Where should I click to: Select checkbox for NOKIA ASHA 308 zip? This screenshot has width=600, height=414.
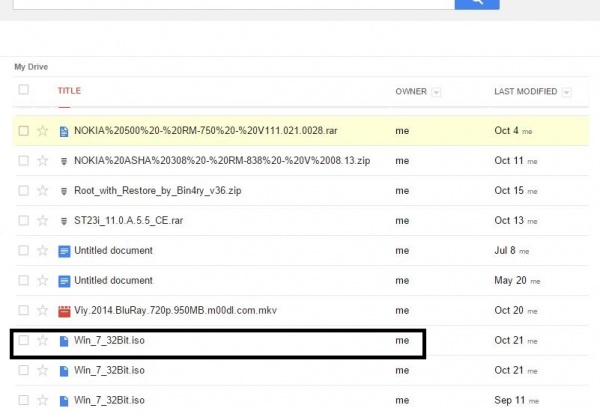pyautogui.click(x=24, y=161)
